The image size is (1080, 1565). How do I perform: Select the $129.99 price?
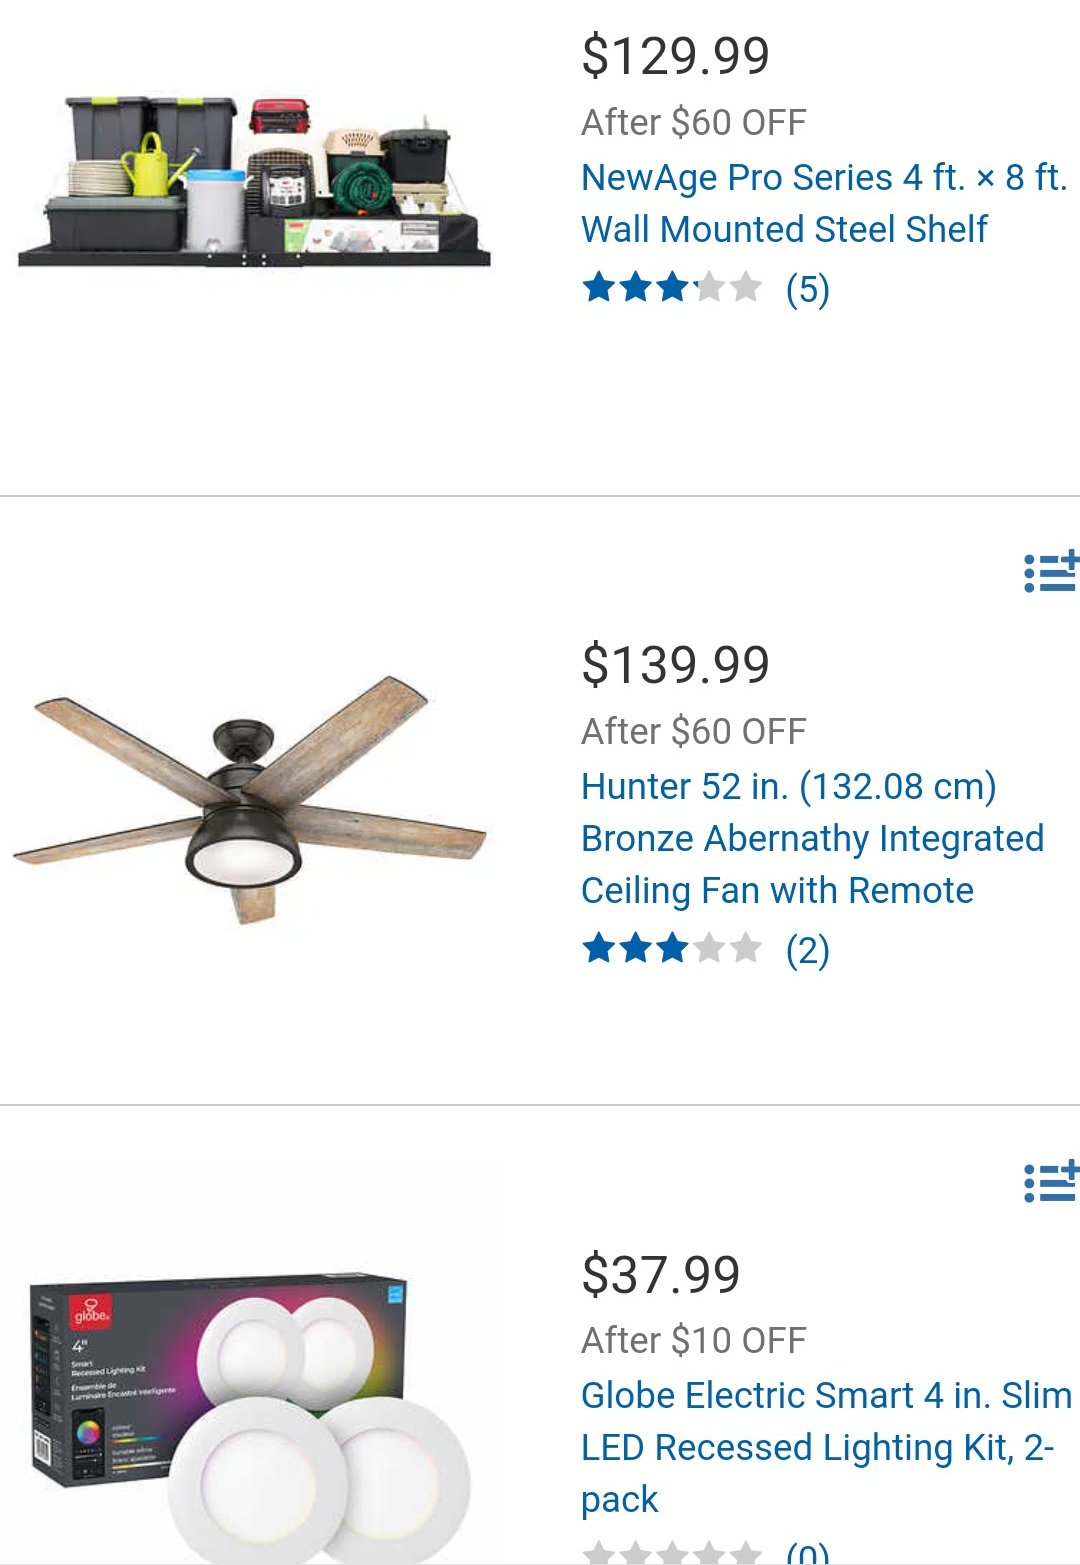(x=676, y=56)
